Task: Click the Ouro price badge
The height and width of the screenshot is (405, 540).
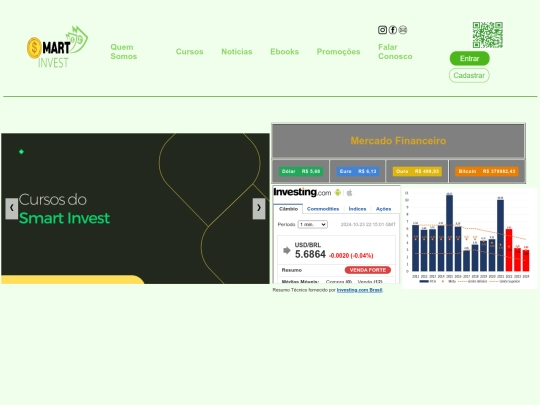Action: pyautogui.click(x=417, y=172)
